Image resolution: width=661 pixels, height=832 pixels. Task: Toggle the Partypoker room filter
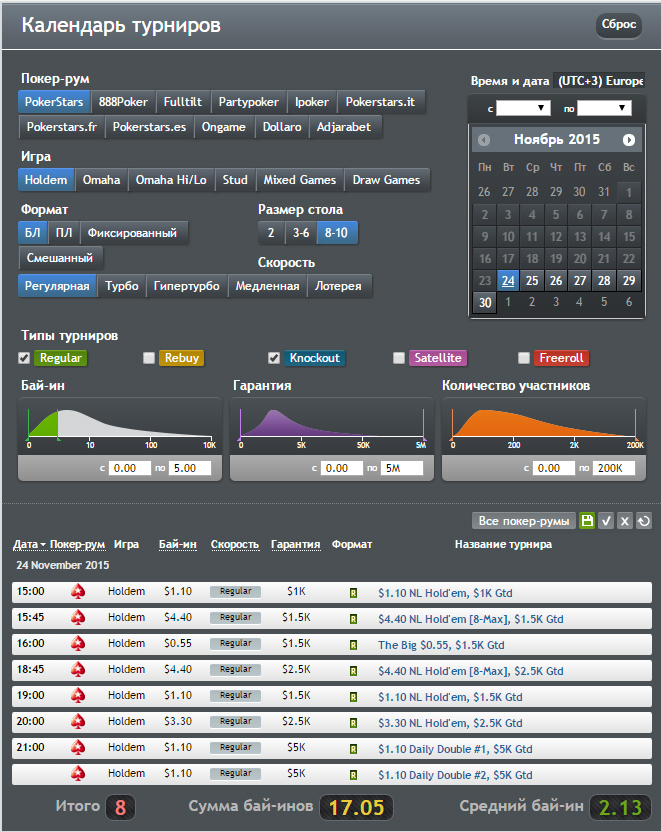(248, 102)
